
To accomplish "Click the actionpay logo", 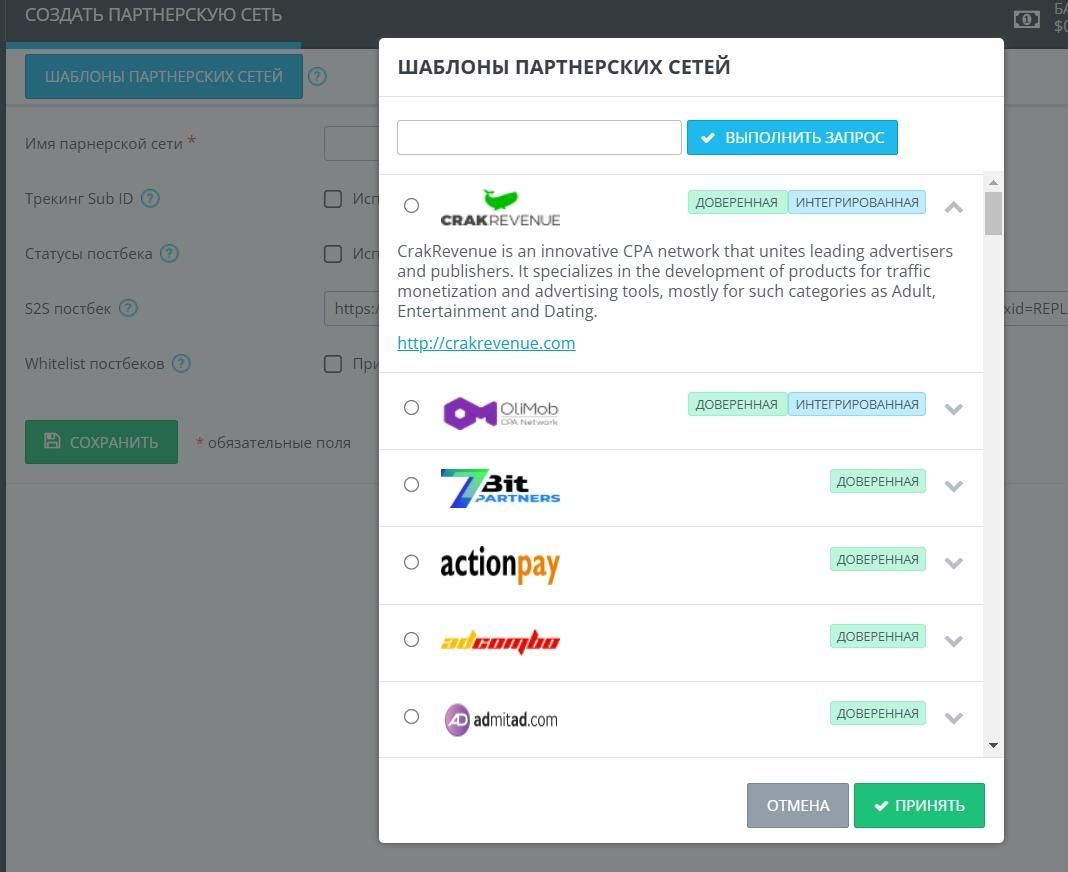I will pyautogui.click(x=500, y=564).
